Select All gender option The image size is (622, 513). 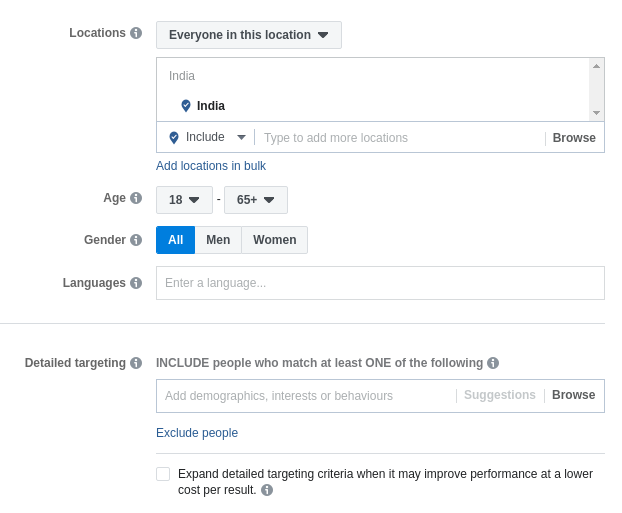176,240
